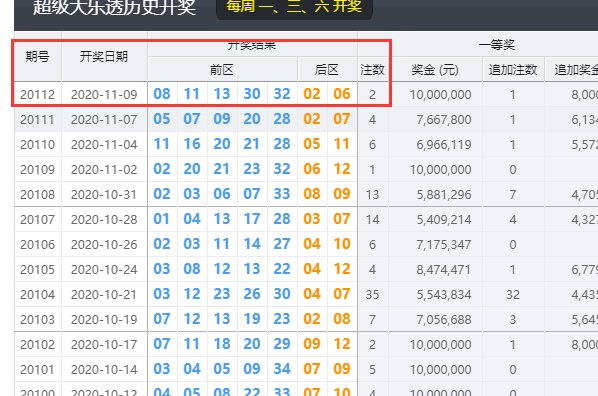Click blue number 30 in issue 20112
This screenshot has height=396, width=598.
coord(252,94)
